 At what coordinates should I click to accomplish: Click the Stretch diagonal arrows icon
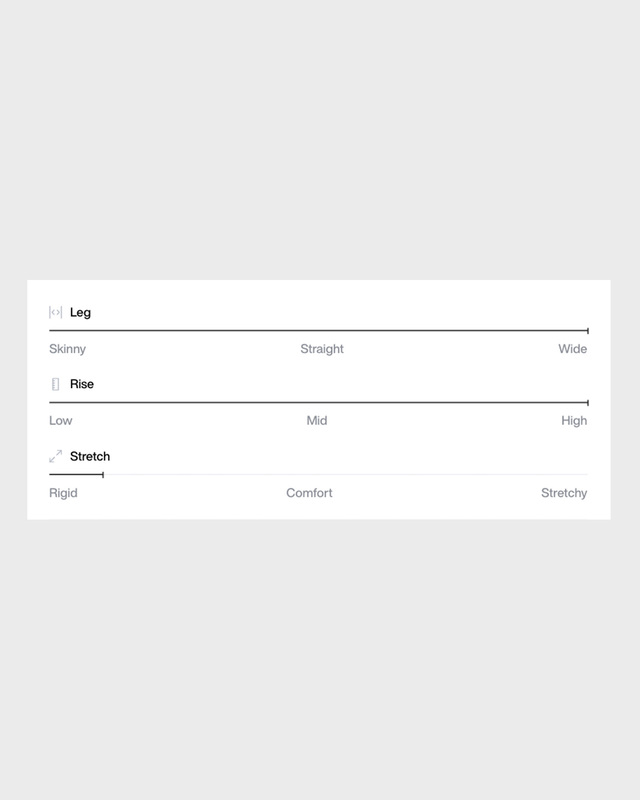coord(56,456)
